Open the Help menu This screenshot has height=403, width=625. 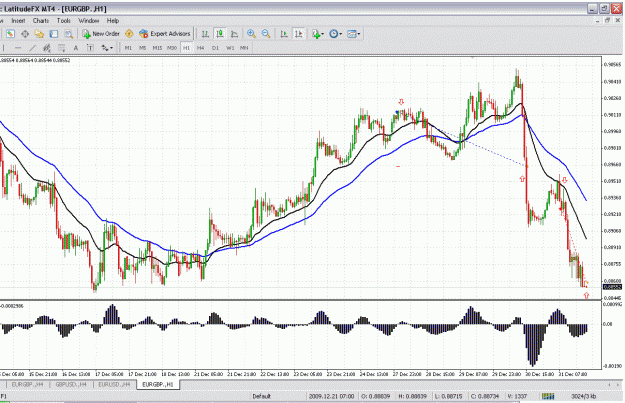point(113,21)
